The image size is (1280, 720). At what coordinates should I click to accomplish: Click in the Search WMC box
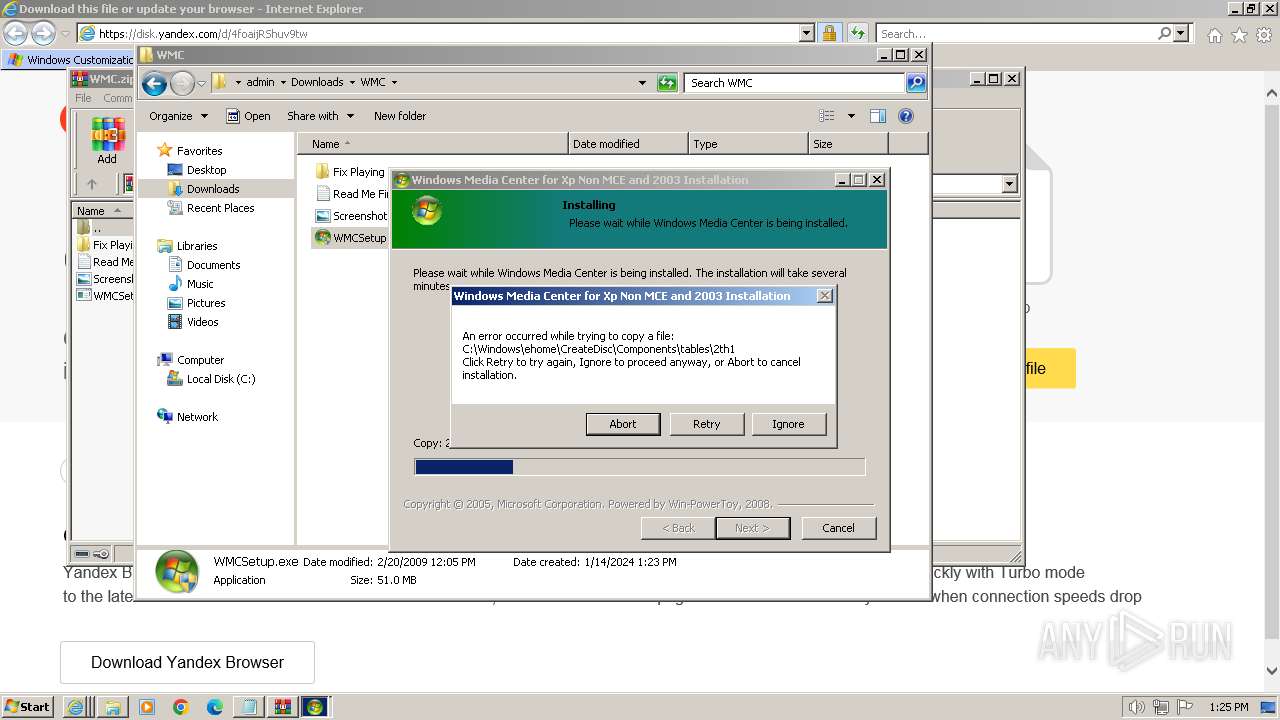(x=794, y=83)
